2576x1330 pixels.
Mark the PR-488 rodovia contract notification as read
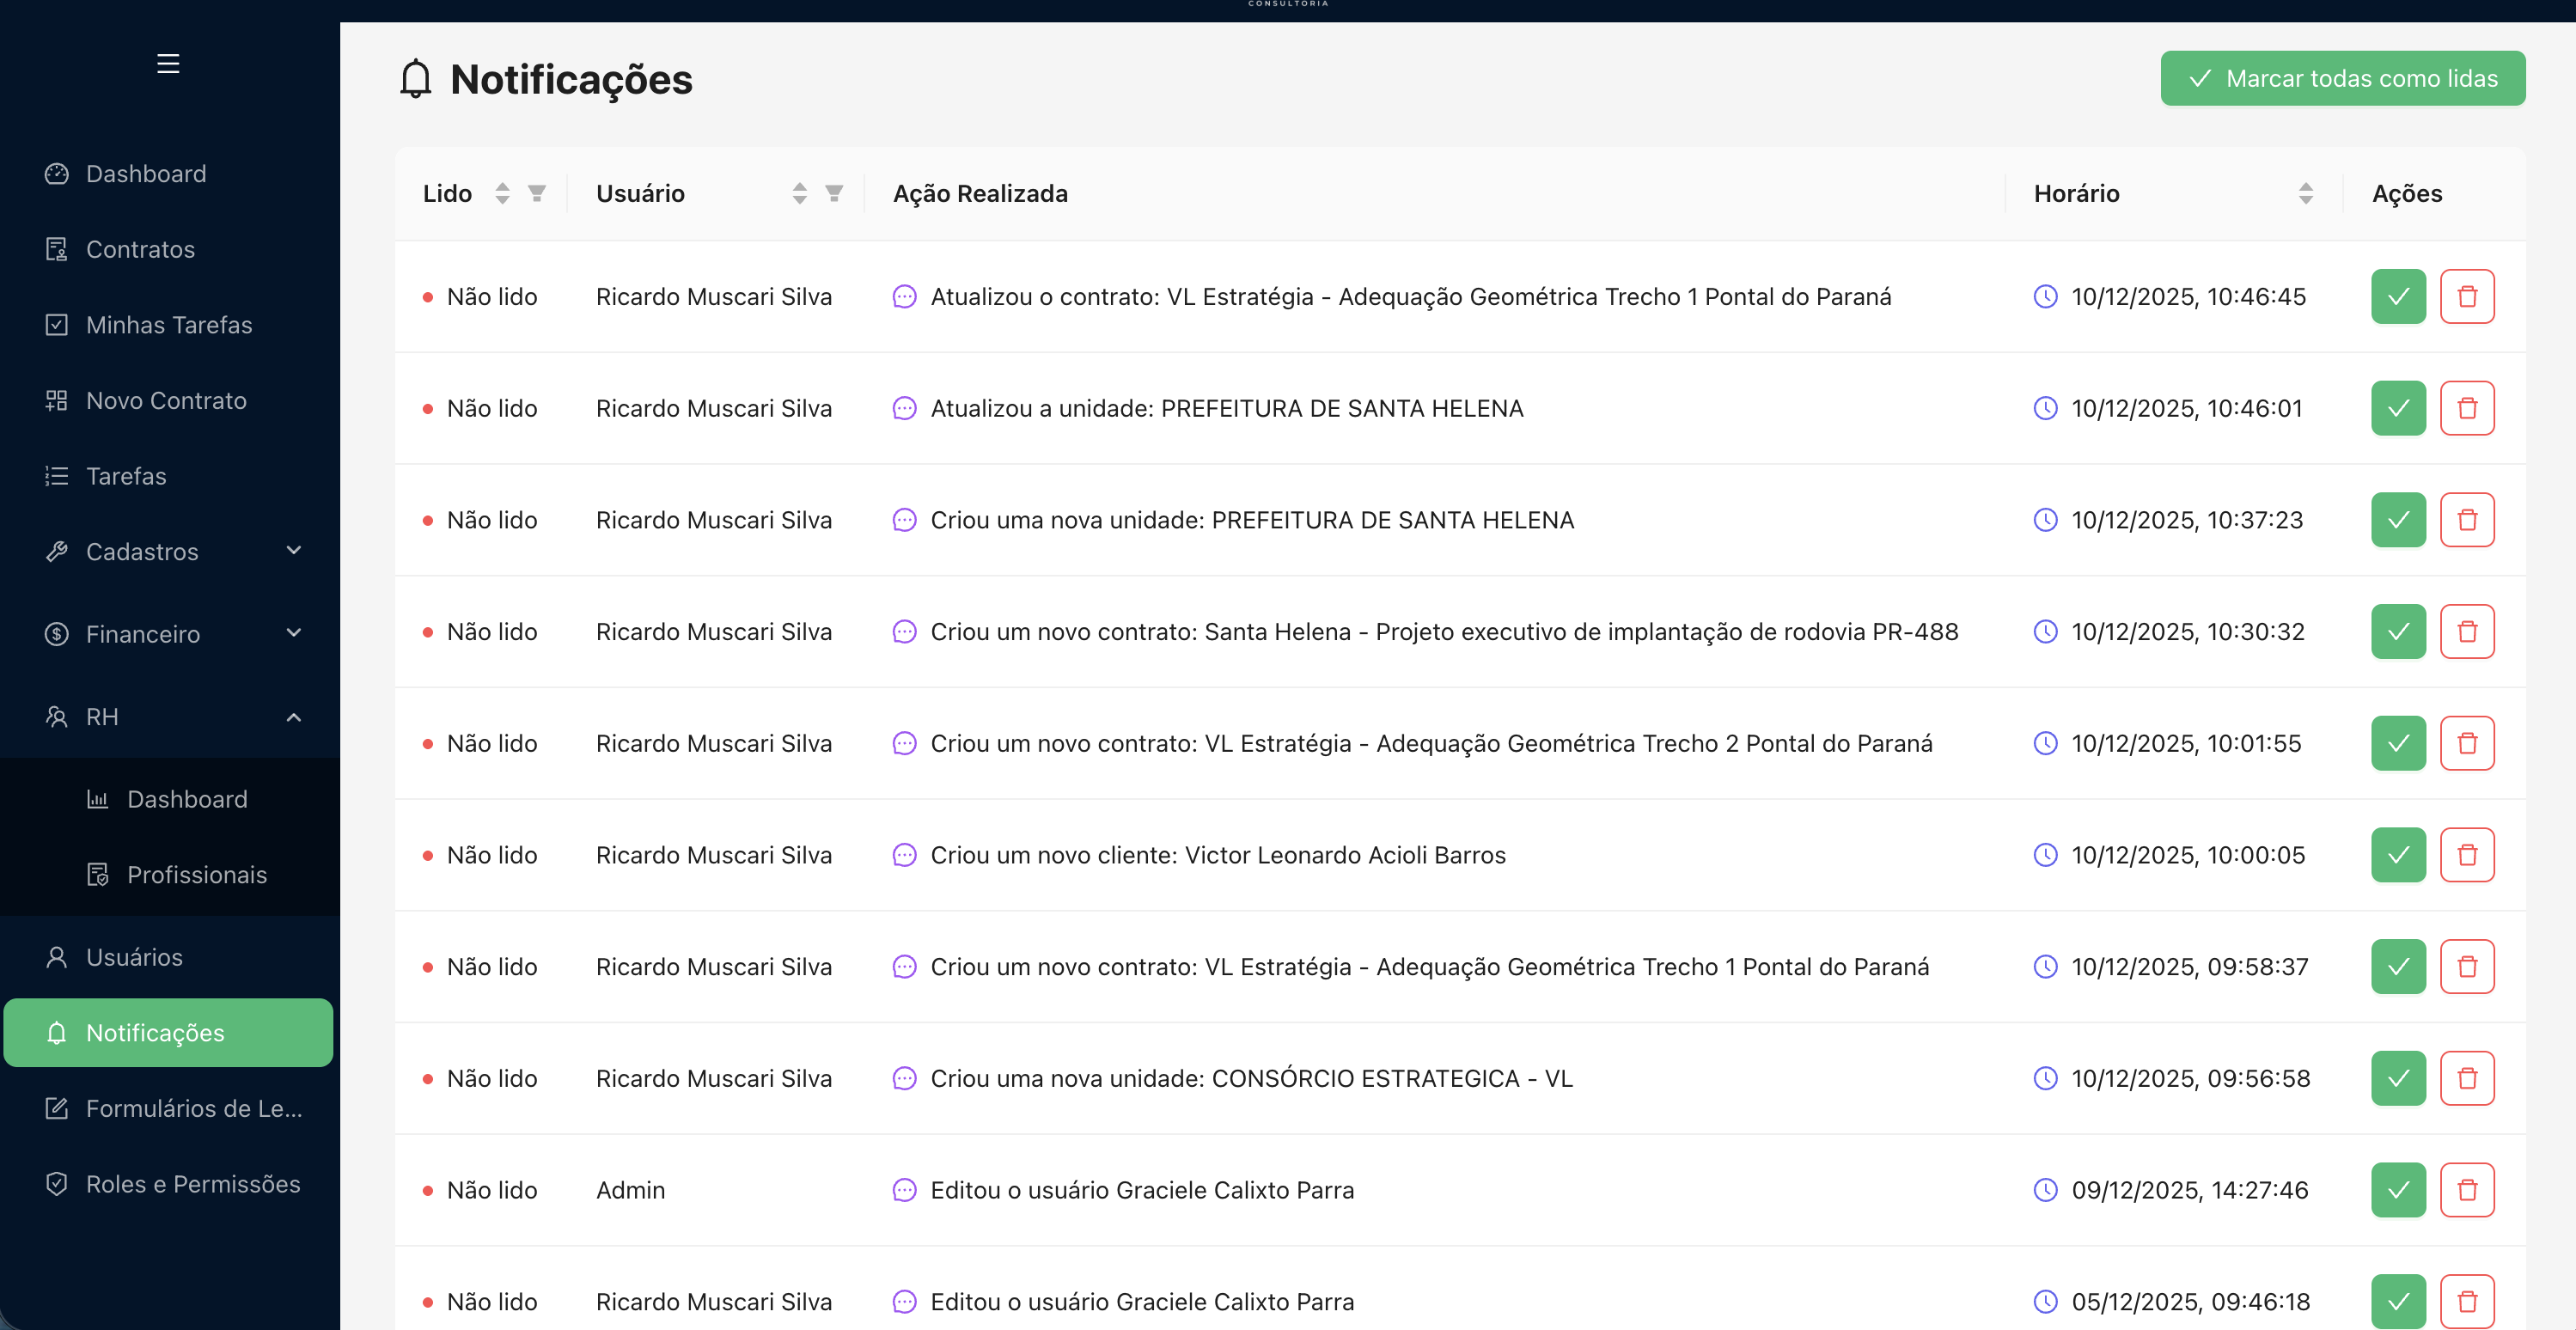tap(2397, 632)
